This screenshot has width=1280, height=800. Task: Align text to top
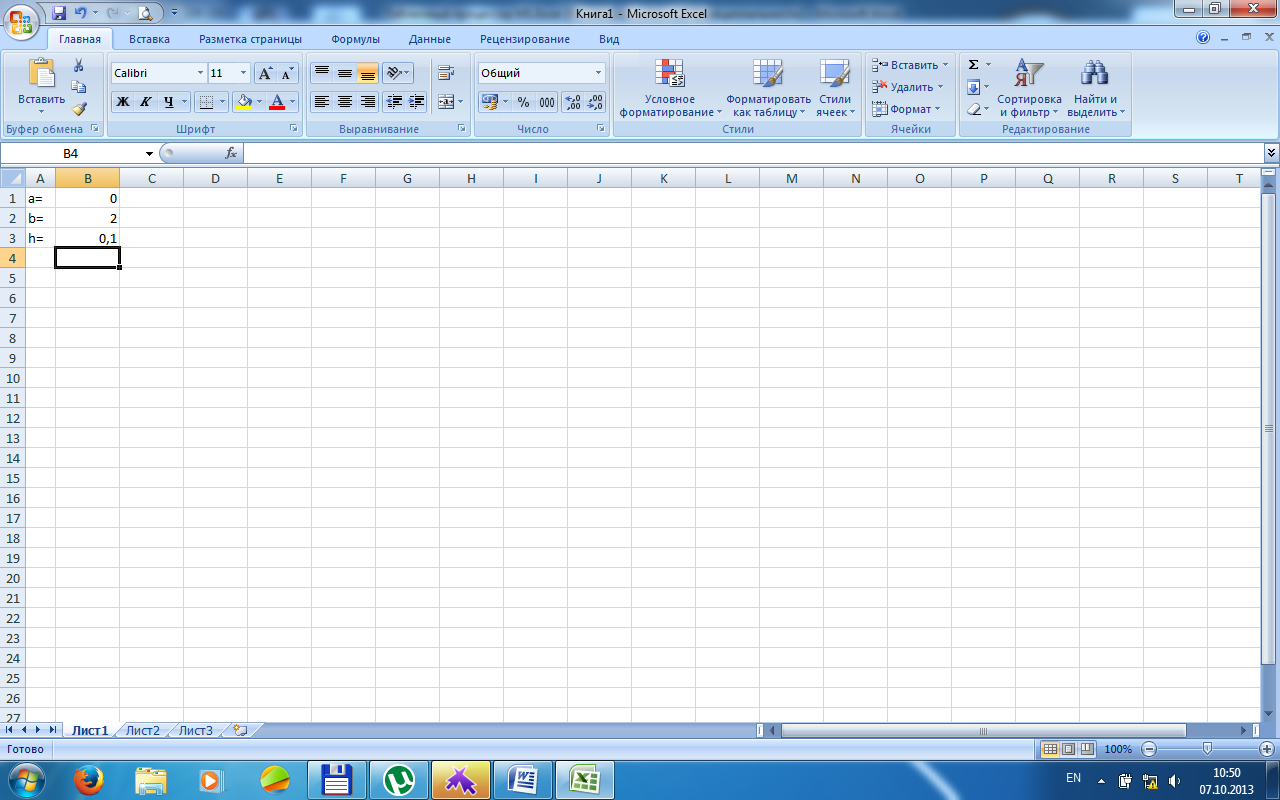322,73
